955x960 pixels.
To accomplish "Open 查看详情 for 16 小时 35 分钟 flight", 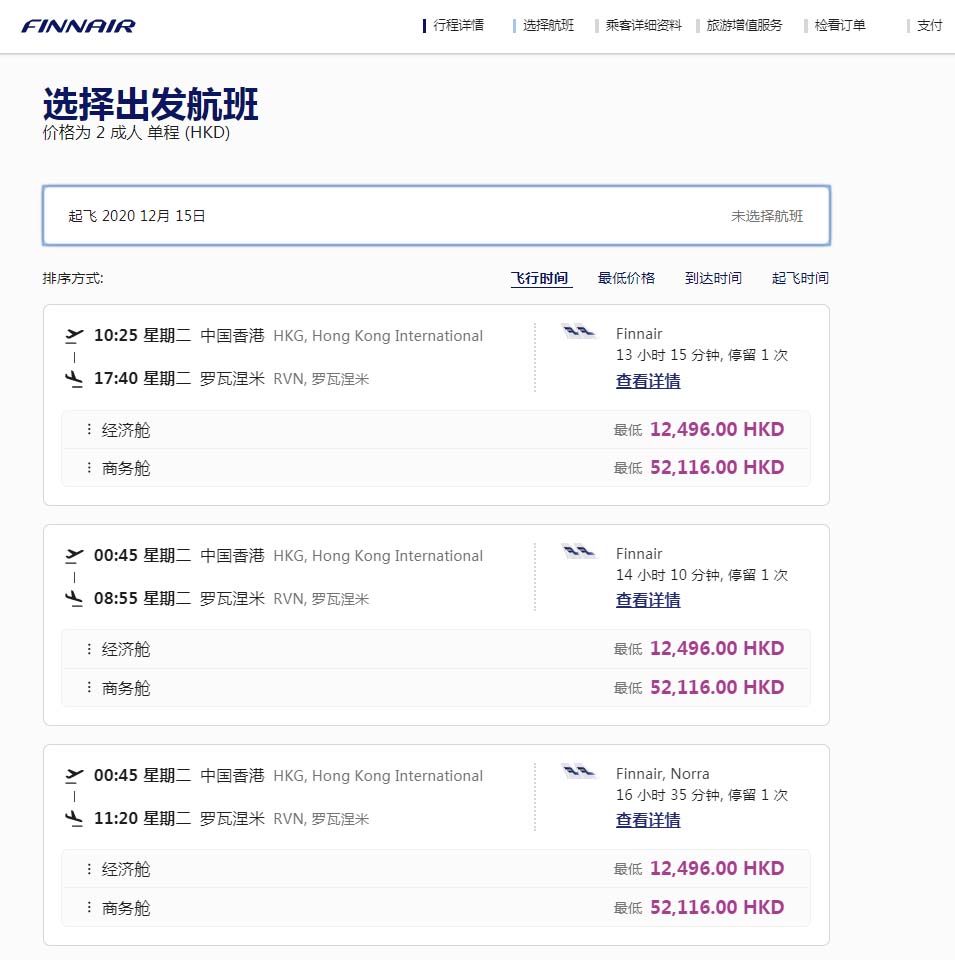I will point(648,820).
